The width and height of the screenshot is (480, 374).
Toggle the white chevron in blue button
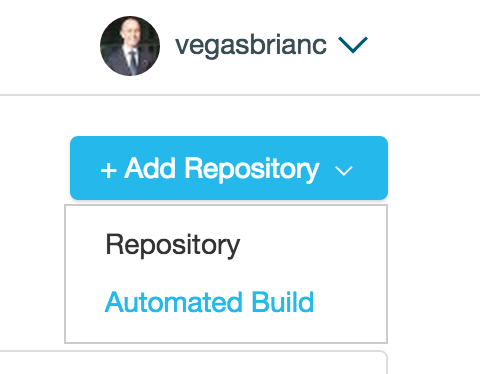(x=344, y=171)
